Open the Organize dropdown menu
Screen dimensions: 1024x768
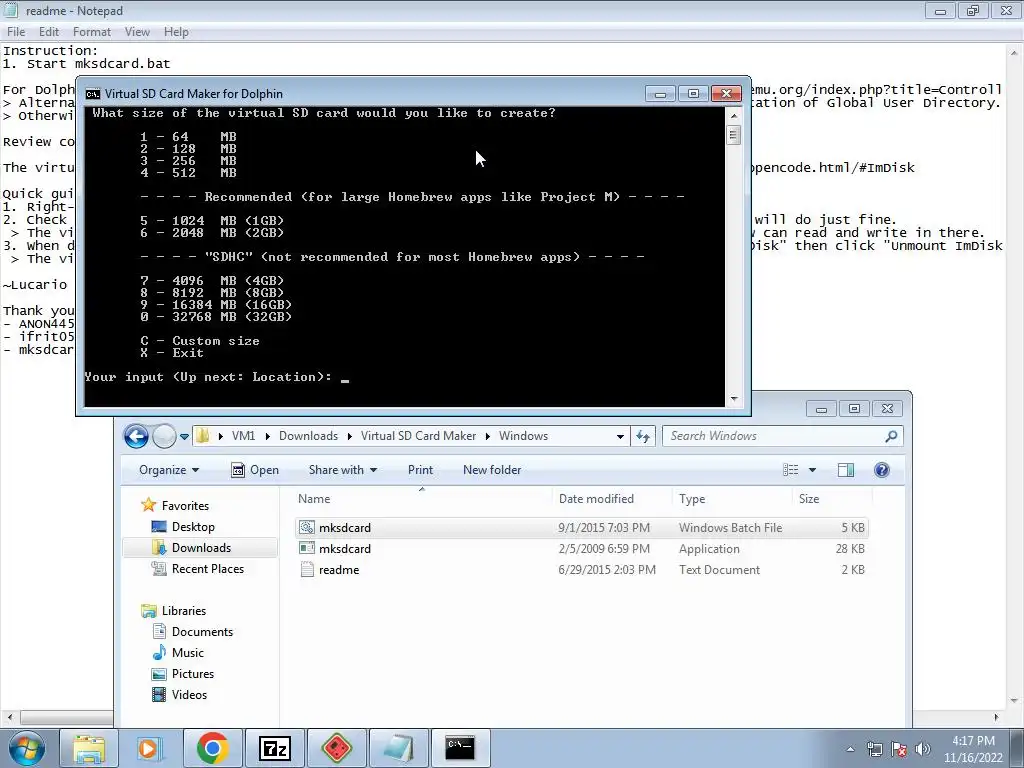click(x=169, y=470)
